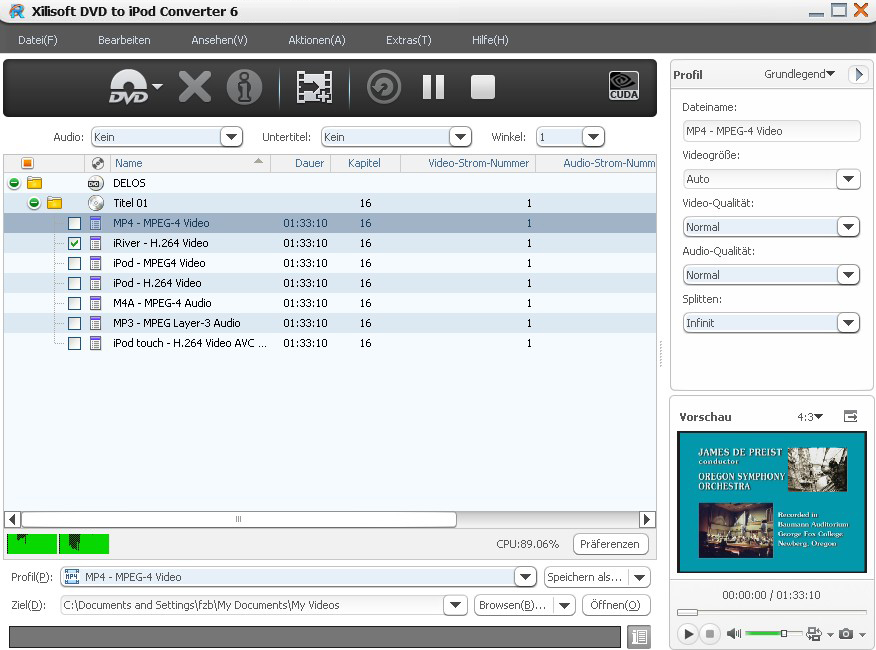Open the Profil(P) bottom dropdown
The image size is (876, 650).
tap(525, 577)
